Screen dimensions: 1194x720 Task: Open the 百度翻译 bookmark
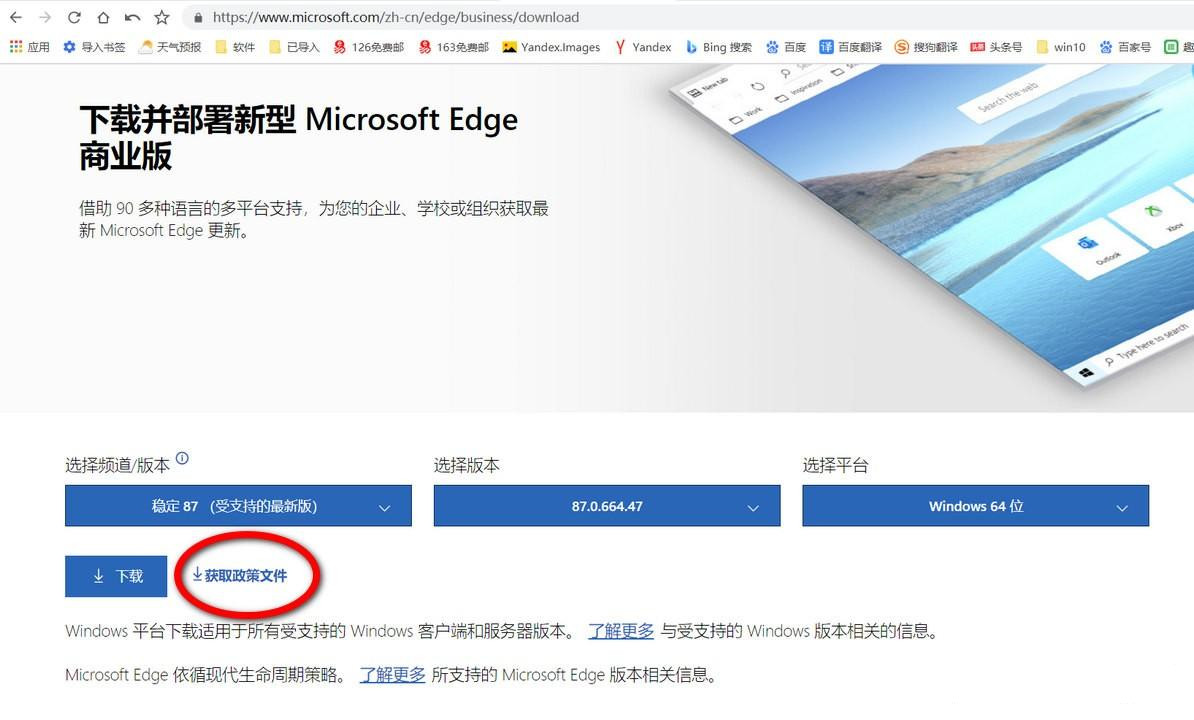(x=851, y=47)
